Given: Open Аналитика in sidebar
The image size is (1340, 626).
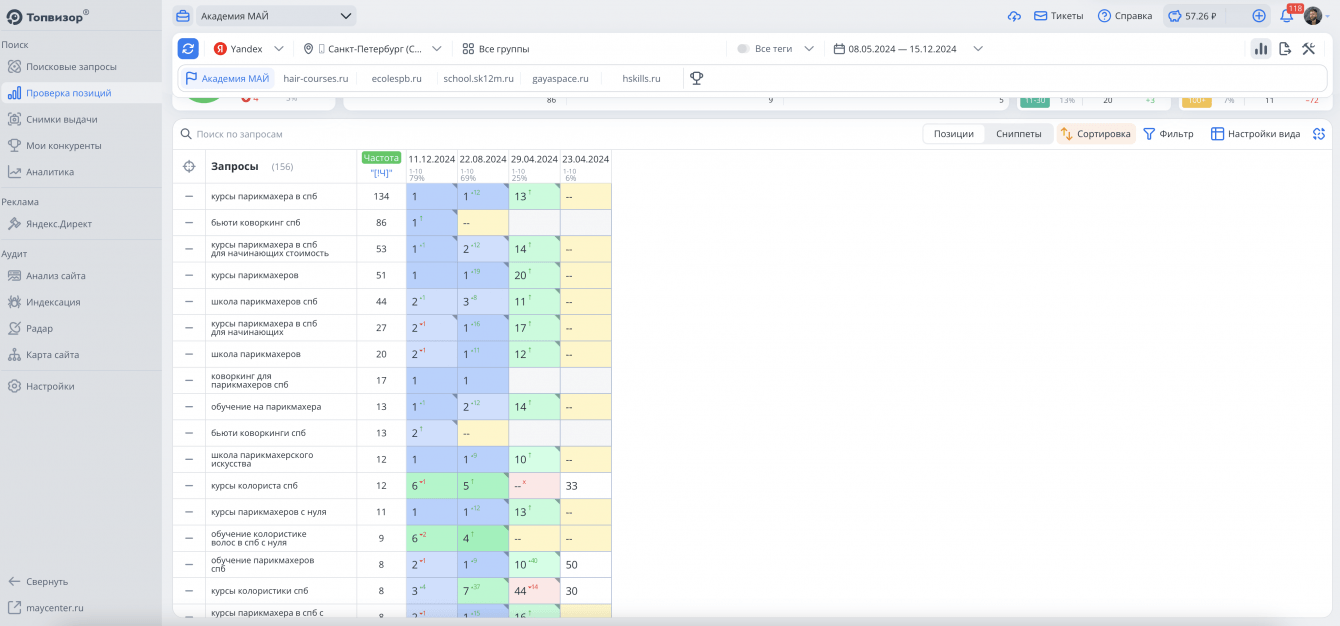Looking at the screenshot, I should tap(80, 171).
